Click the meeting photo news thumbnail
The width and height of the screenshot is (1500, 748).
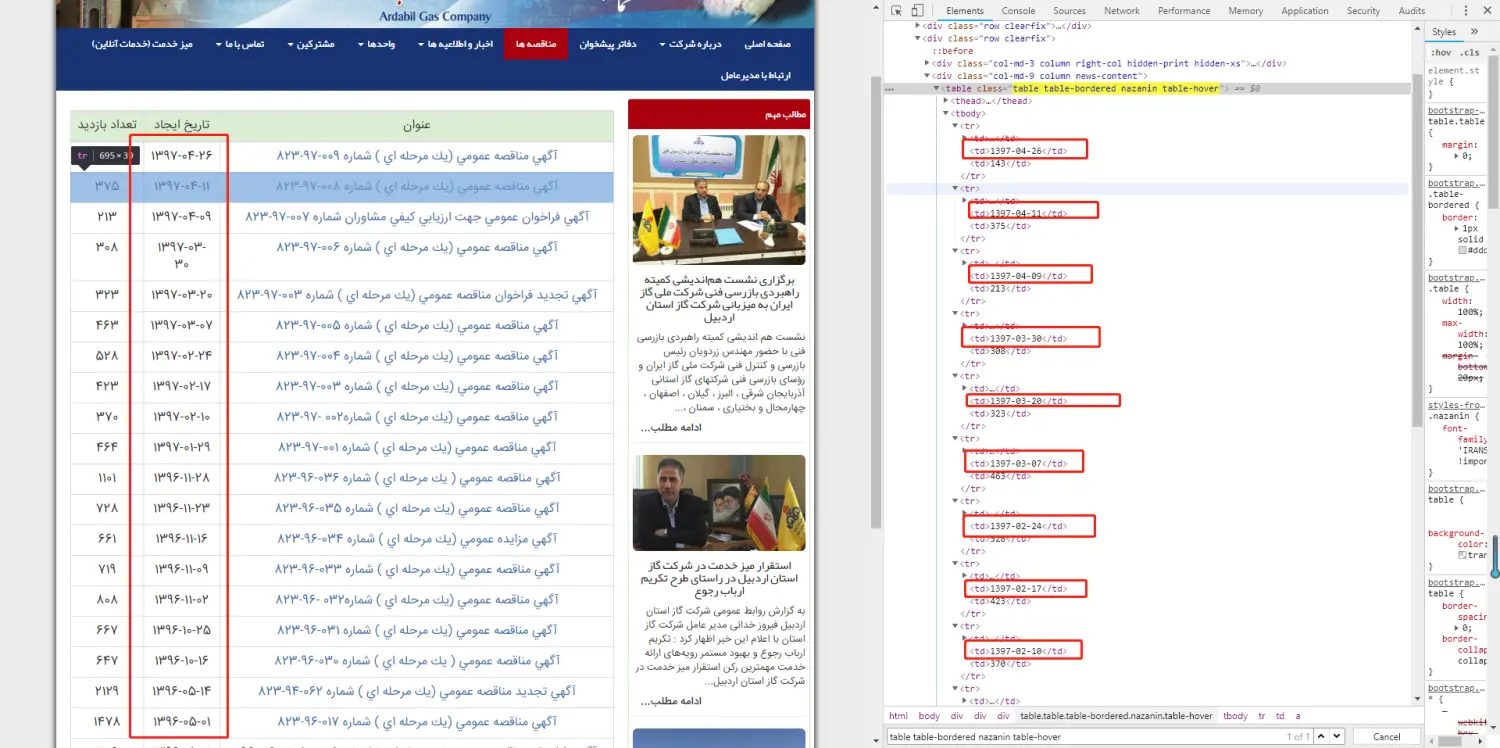tap(719, 200)
